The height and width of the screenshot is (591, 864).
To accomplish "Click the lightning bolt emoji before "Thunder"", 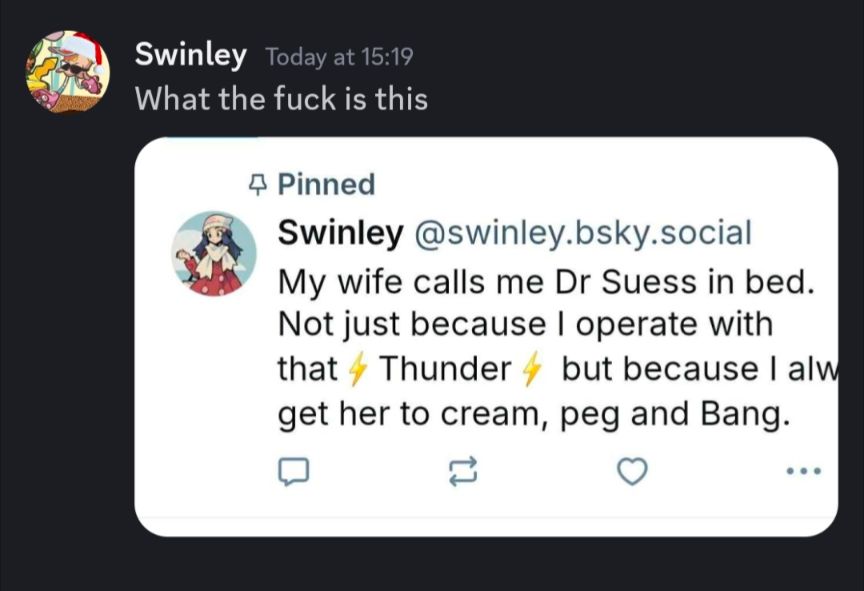I will [358, 370].
